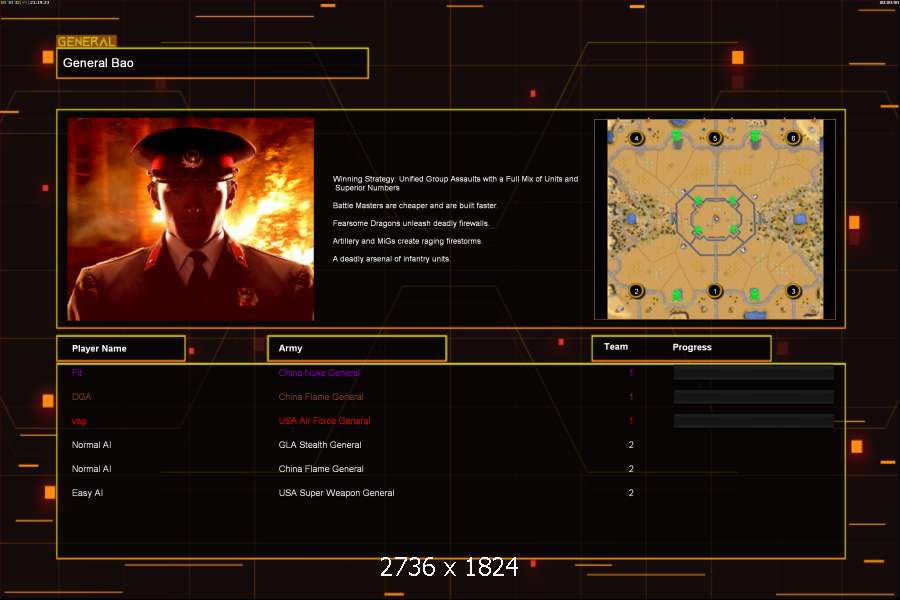The image size is (900, 600).
Task: Click the Army column header
Action: coord(357,349)
